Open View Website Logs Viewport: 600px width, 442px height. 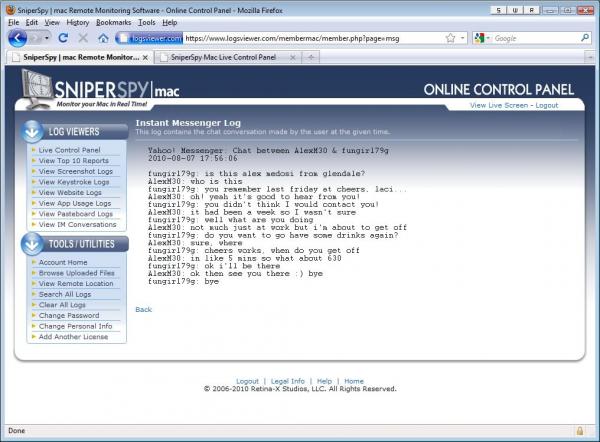pyautogui.click(x=70, y=192)
